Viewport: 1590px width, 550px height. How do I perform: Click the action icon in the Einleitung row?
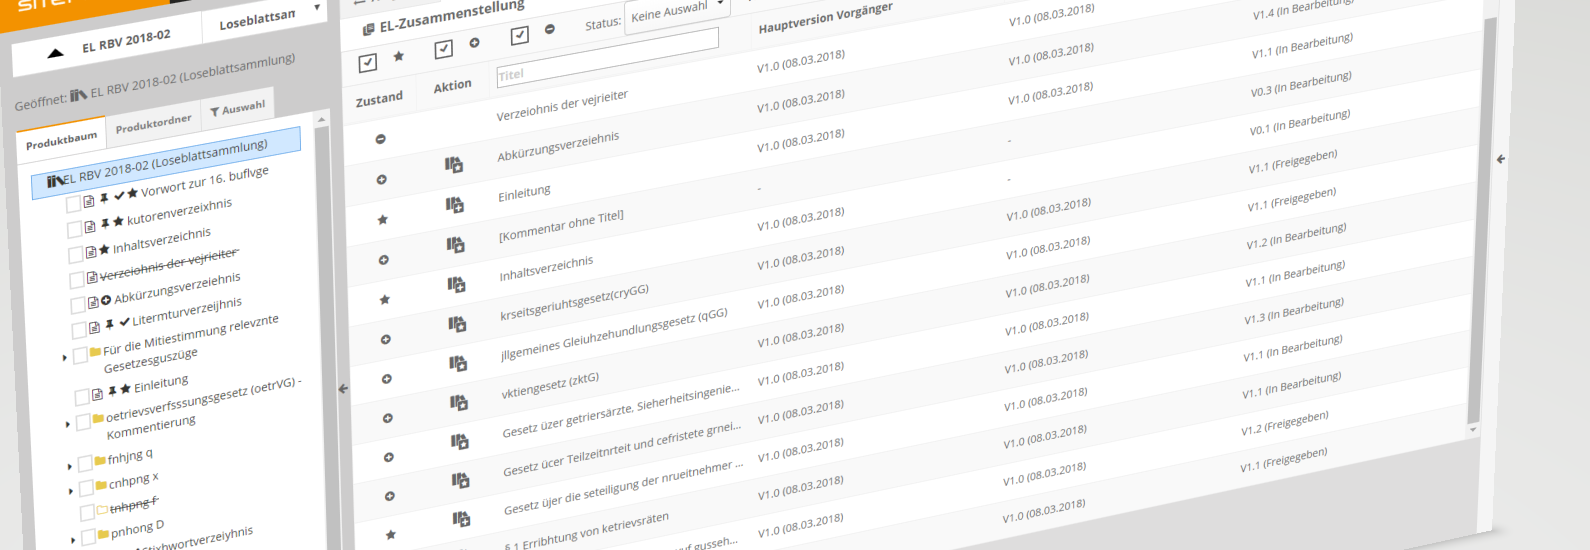(x=455, y=205)
